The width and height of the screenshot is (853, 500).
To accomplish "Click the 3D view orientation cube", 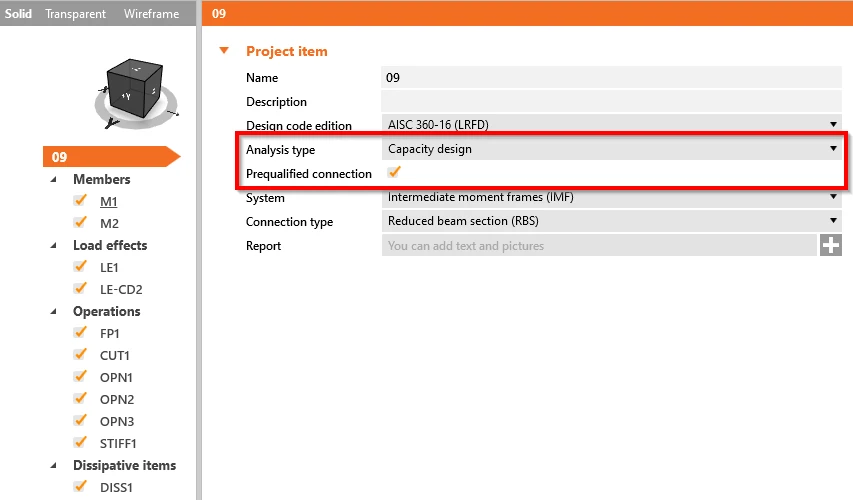I will [x=135, y=88].
